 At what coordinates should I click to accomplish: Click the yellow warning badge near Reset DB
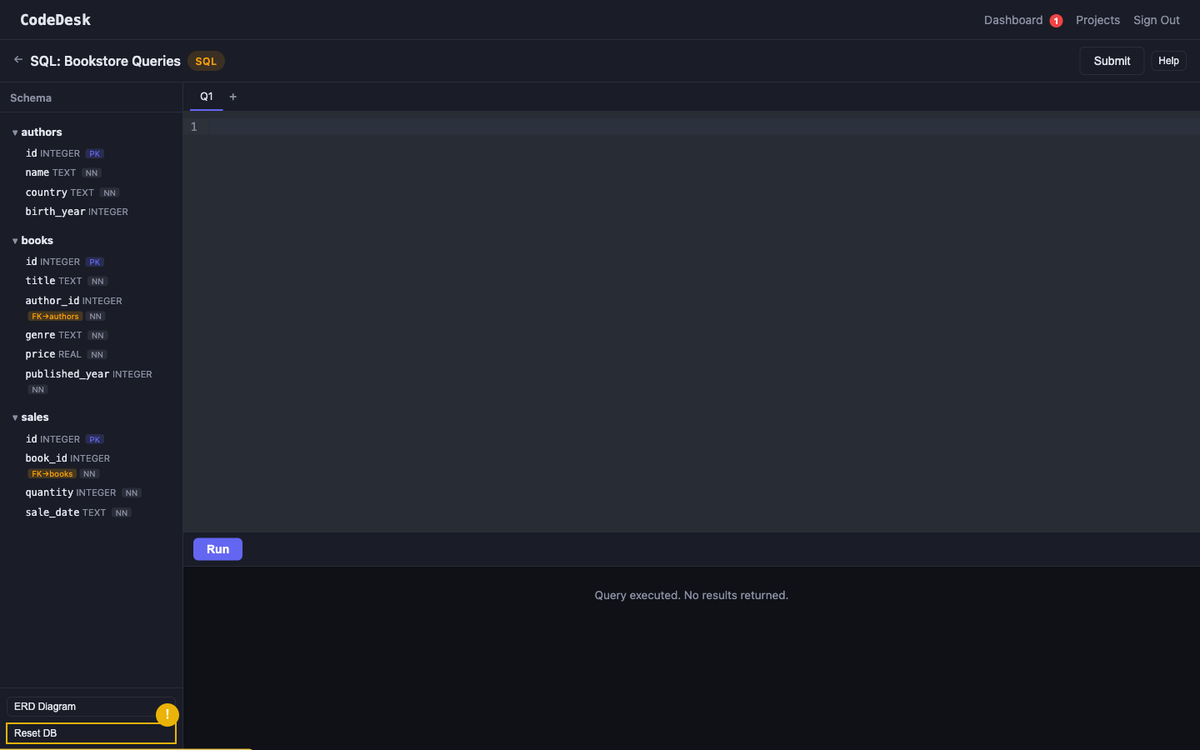(167, 715)
